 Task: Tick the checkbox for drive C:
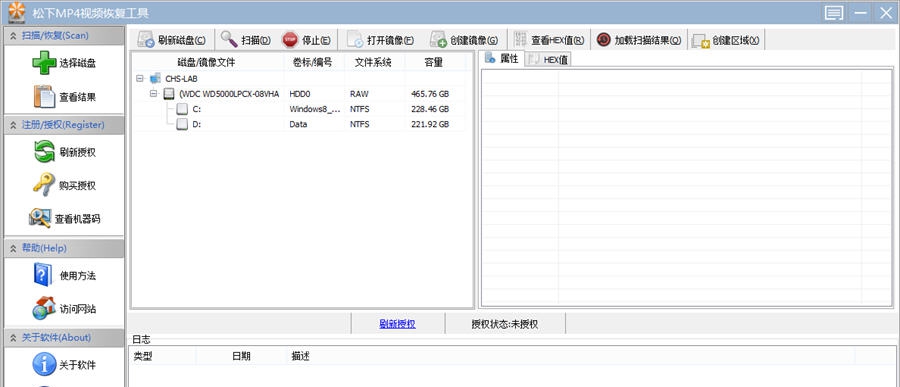(182, 109)
